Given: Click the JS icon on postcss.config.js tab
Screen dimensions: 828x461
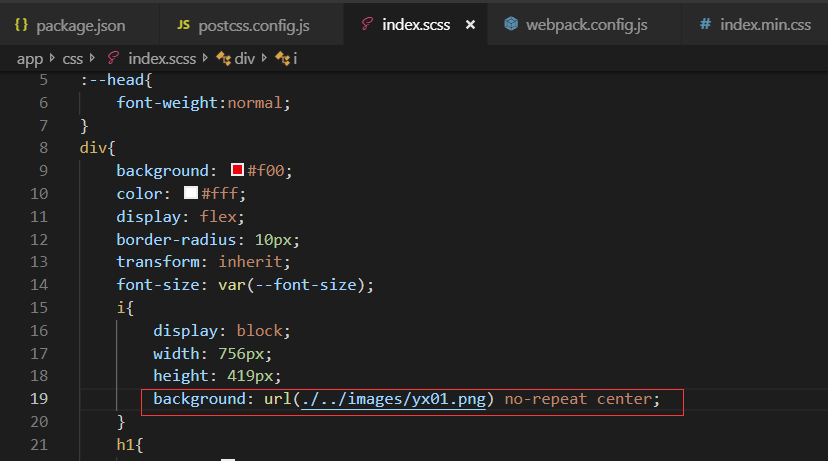Looking at the screenshot, I should tap(182, 23).
